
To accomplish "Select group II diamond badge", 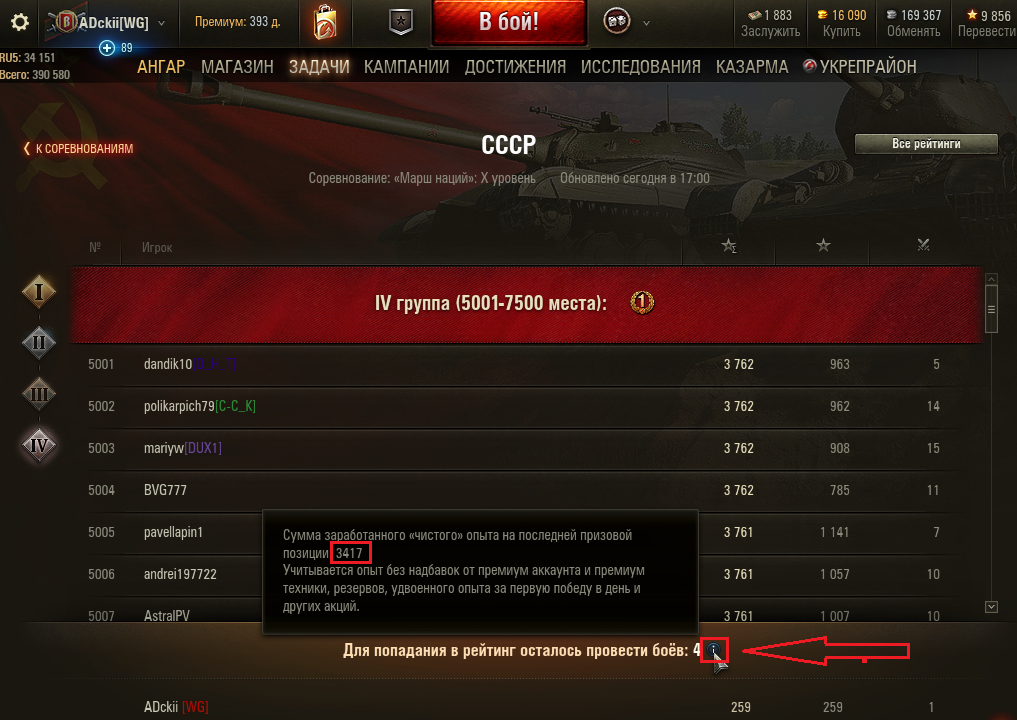I will click(39, 342).
